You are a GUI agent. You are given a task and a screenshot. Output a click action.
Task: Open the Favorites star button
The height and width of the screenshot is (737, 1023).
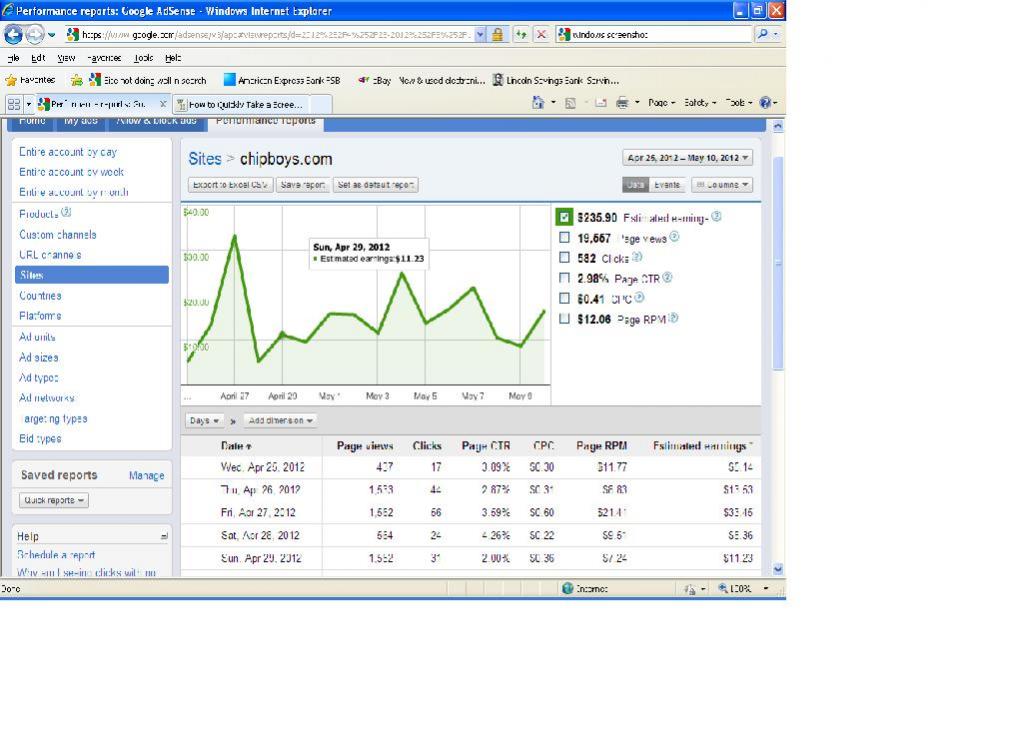(30, 80)
